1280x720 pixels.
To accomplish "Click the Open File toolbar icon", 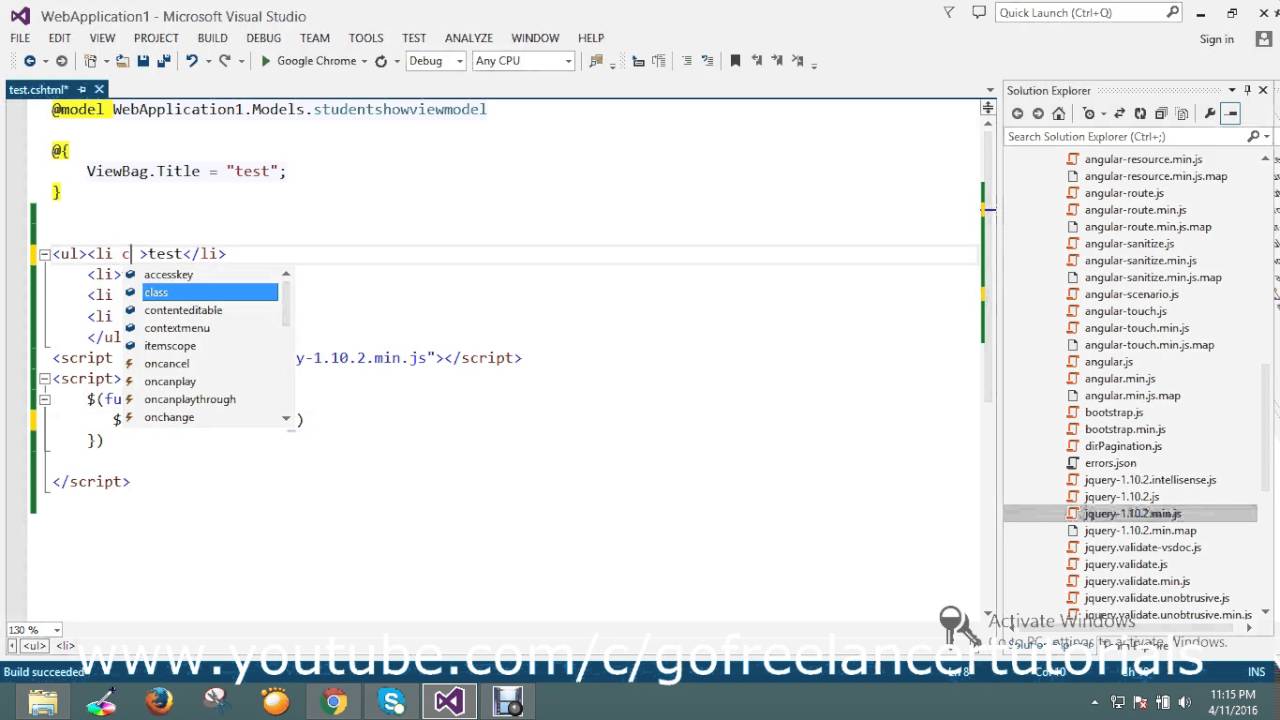I will [122, 61].
